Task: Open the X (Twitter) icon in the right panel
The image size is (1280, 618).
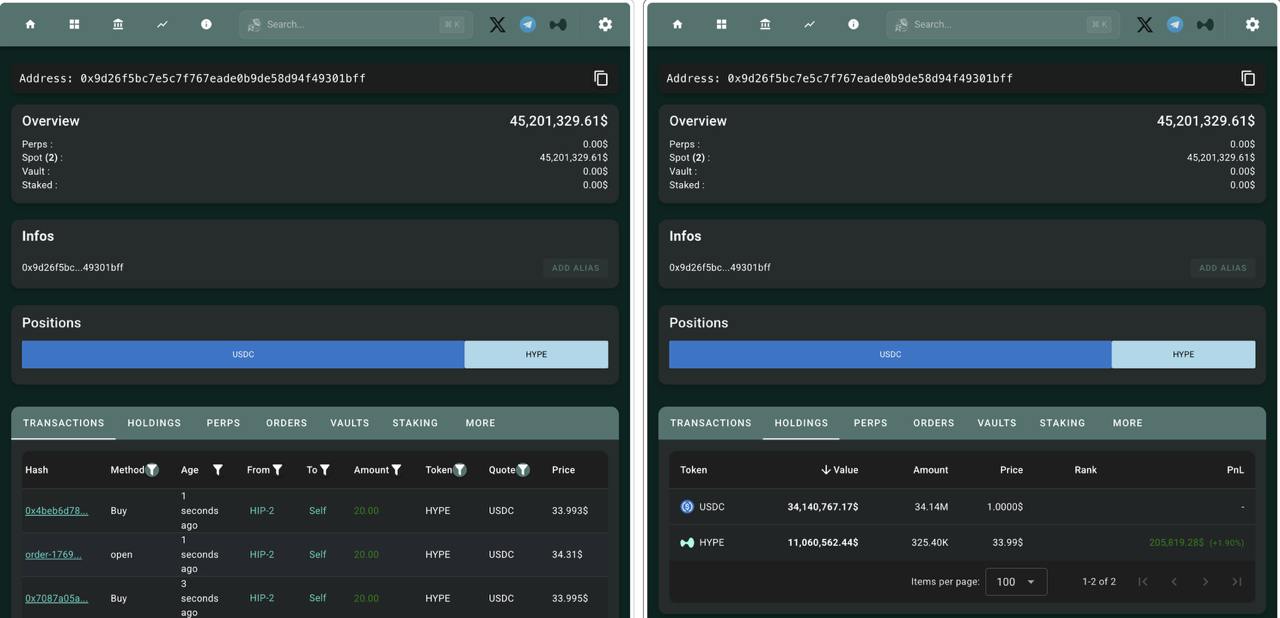Action: click(x=1144, y=24)
